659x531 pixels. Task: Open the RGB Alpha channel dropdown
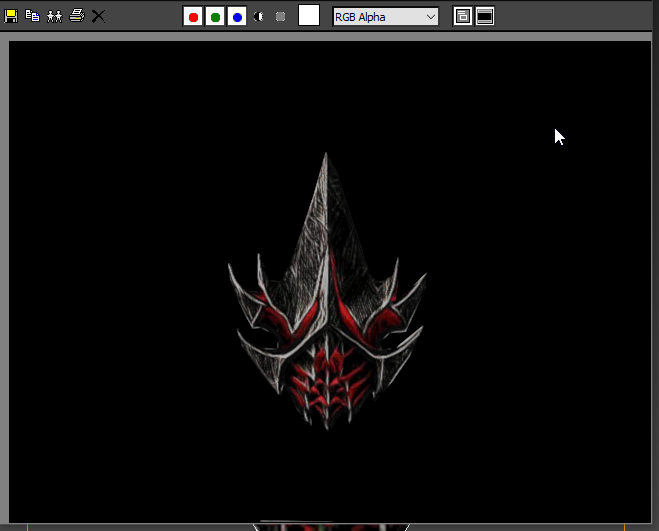(x=385, y=17)
